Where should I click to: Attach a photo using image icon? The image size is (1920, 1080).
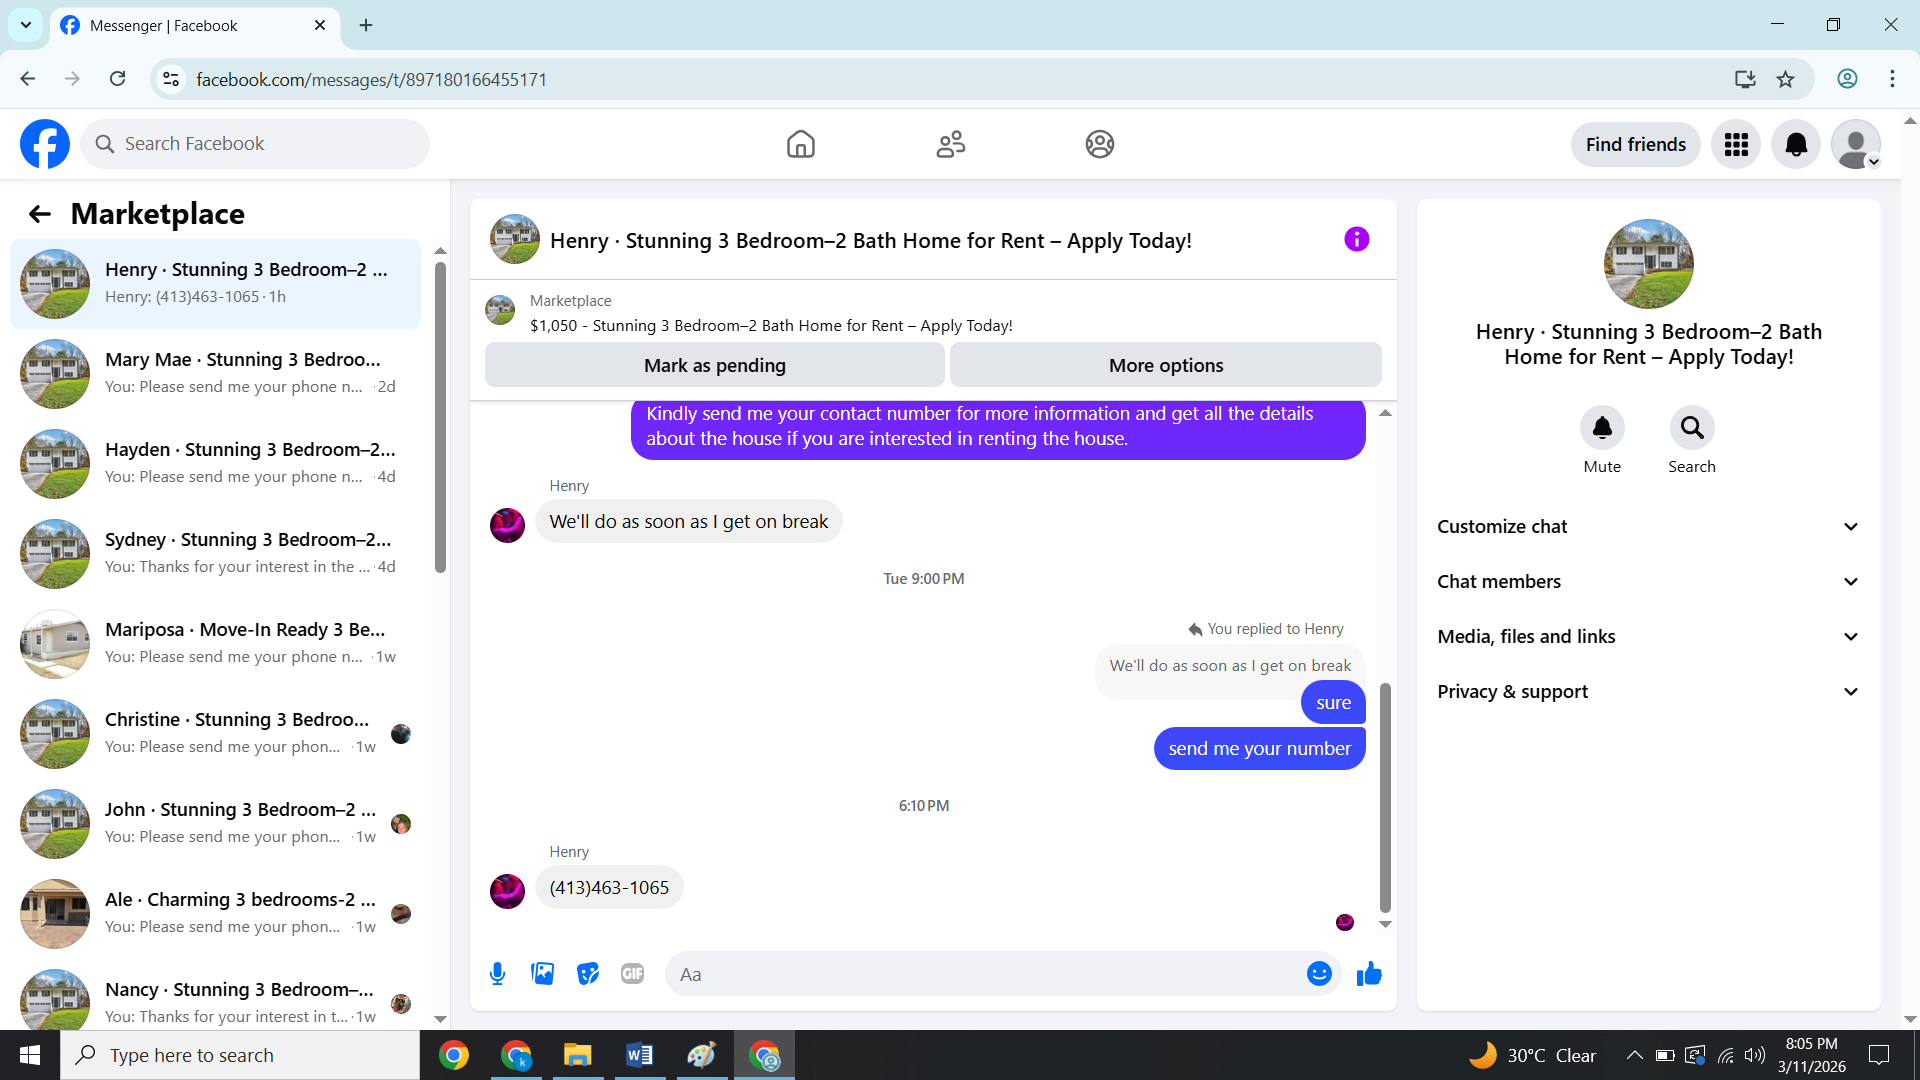542,974
